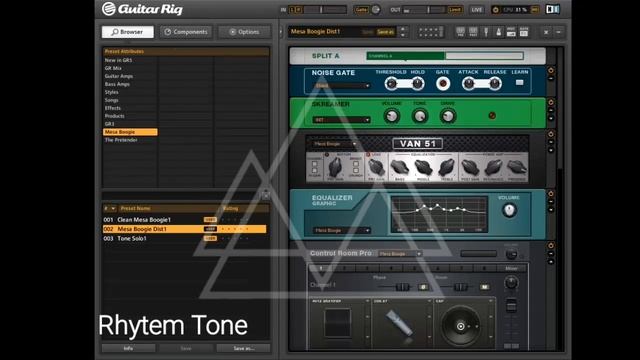Select the Mesa Boogie attribute
This screenshot has width=640, height=360.
click(130, 132)
